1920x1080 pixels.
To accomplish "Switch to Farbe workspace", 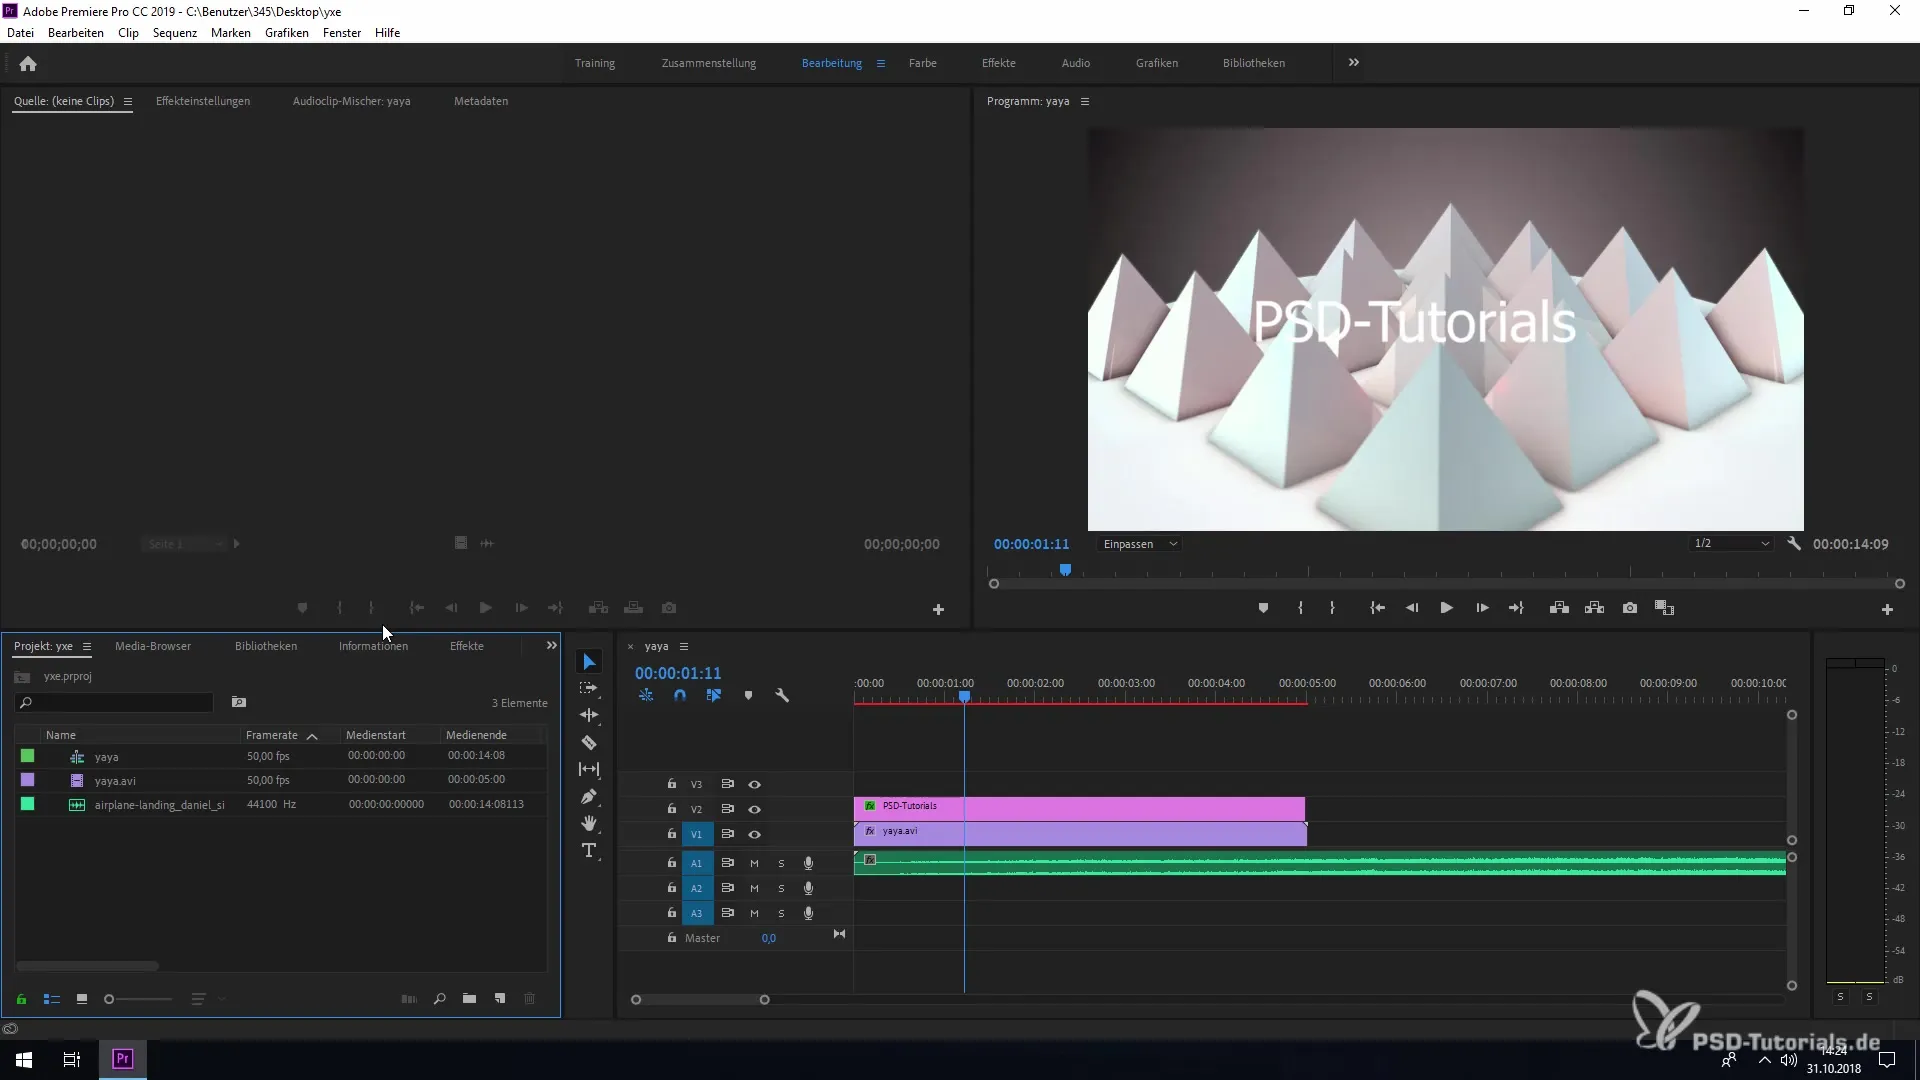I will (923, 63).
